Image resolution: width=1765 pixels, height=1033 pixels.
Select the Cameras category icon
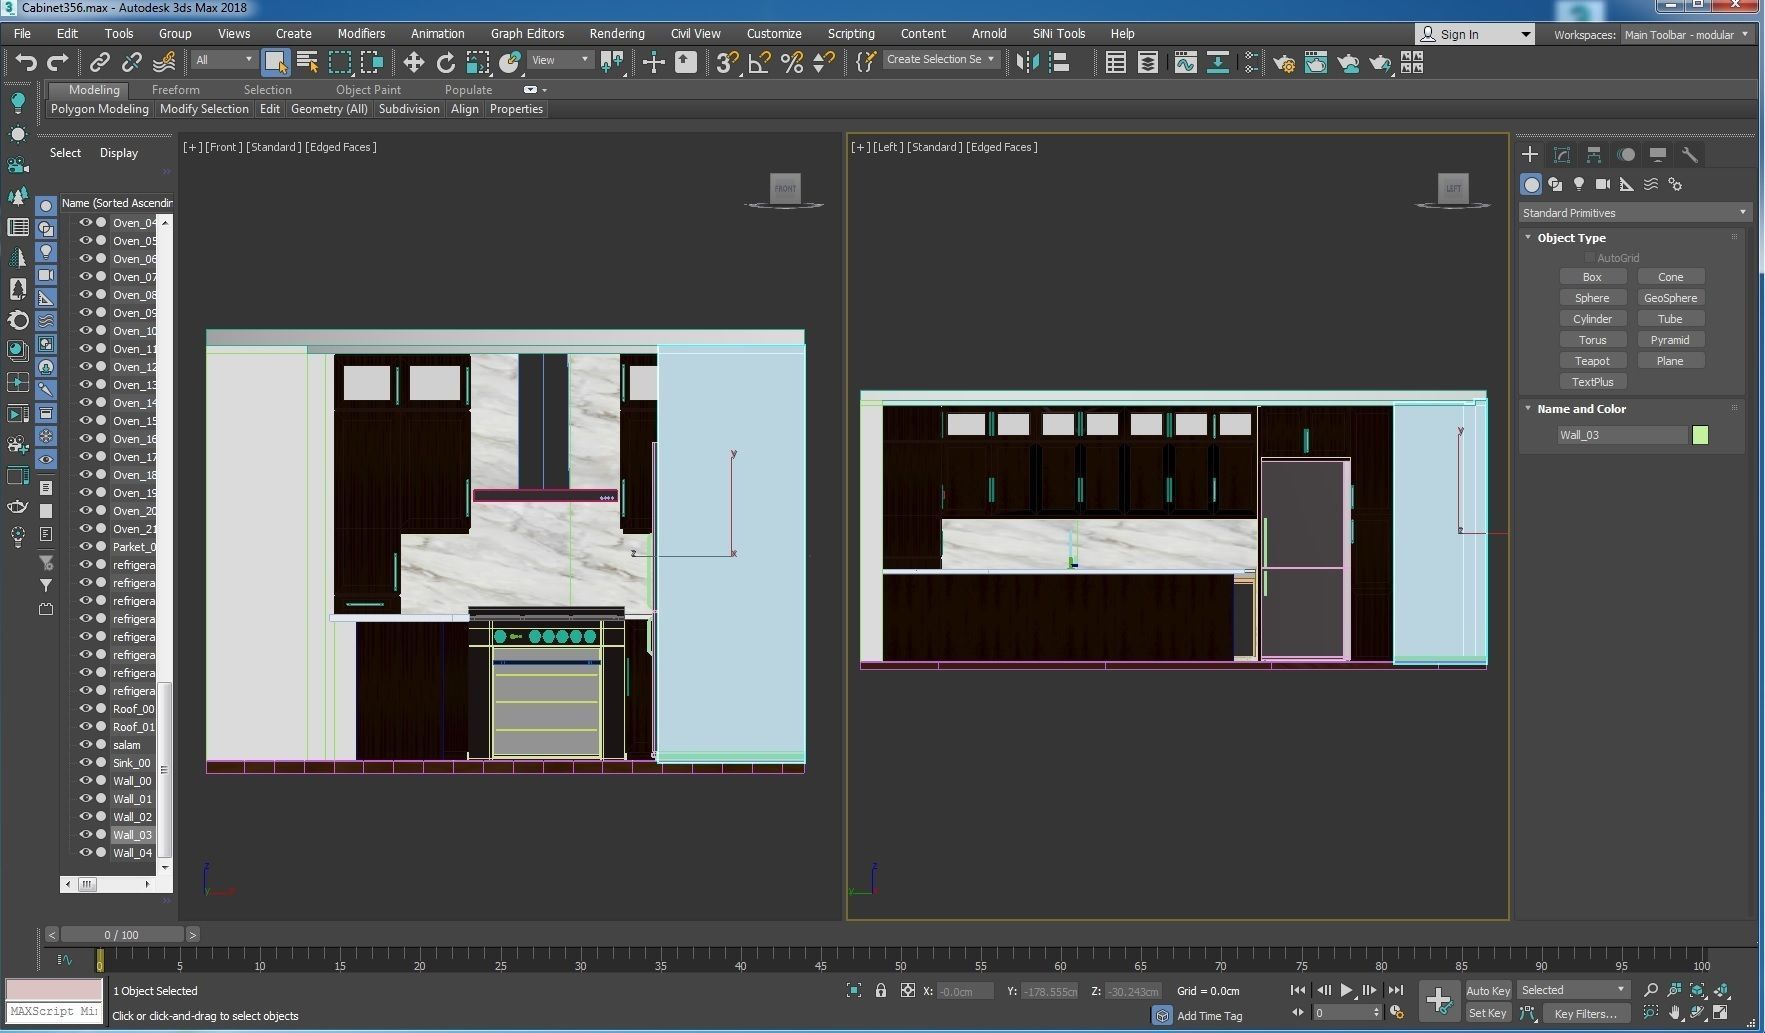click(x=1603, y=184)
